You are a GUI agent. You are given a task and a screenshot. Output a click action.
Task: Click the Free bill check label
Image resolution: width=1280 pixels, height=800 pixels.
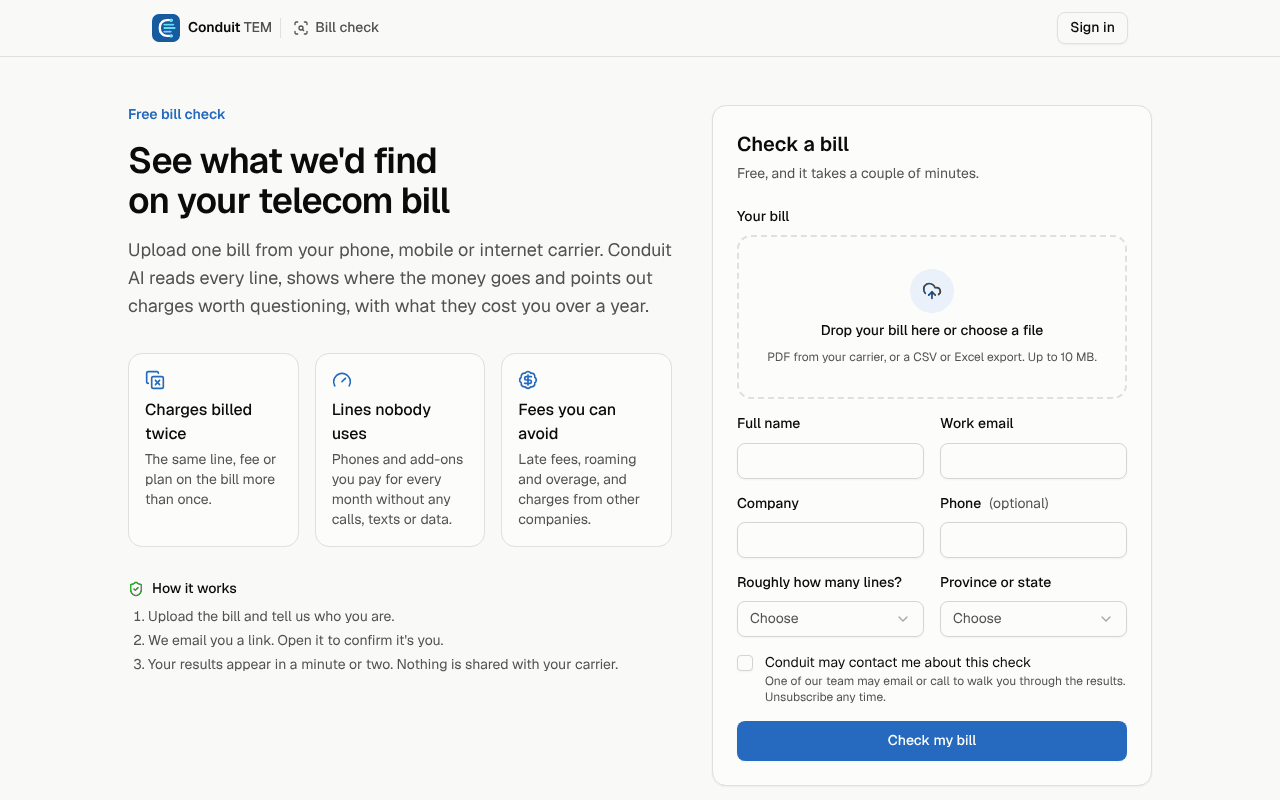coord(176,114)
